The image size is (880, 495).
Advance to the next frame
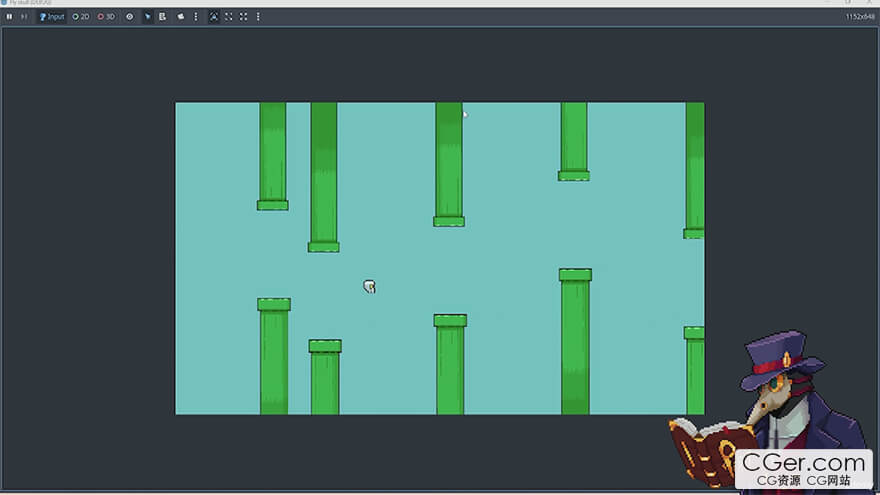tap(24, 17)
